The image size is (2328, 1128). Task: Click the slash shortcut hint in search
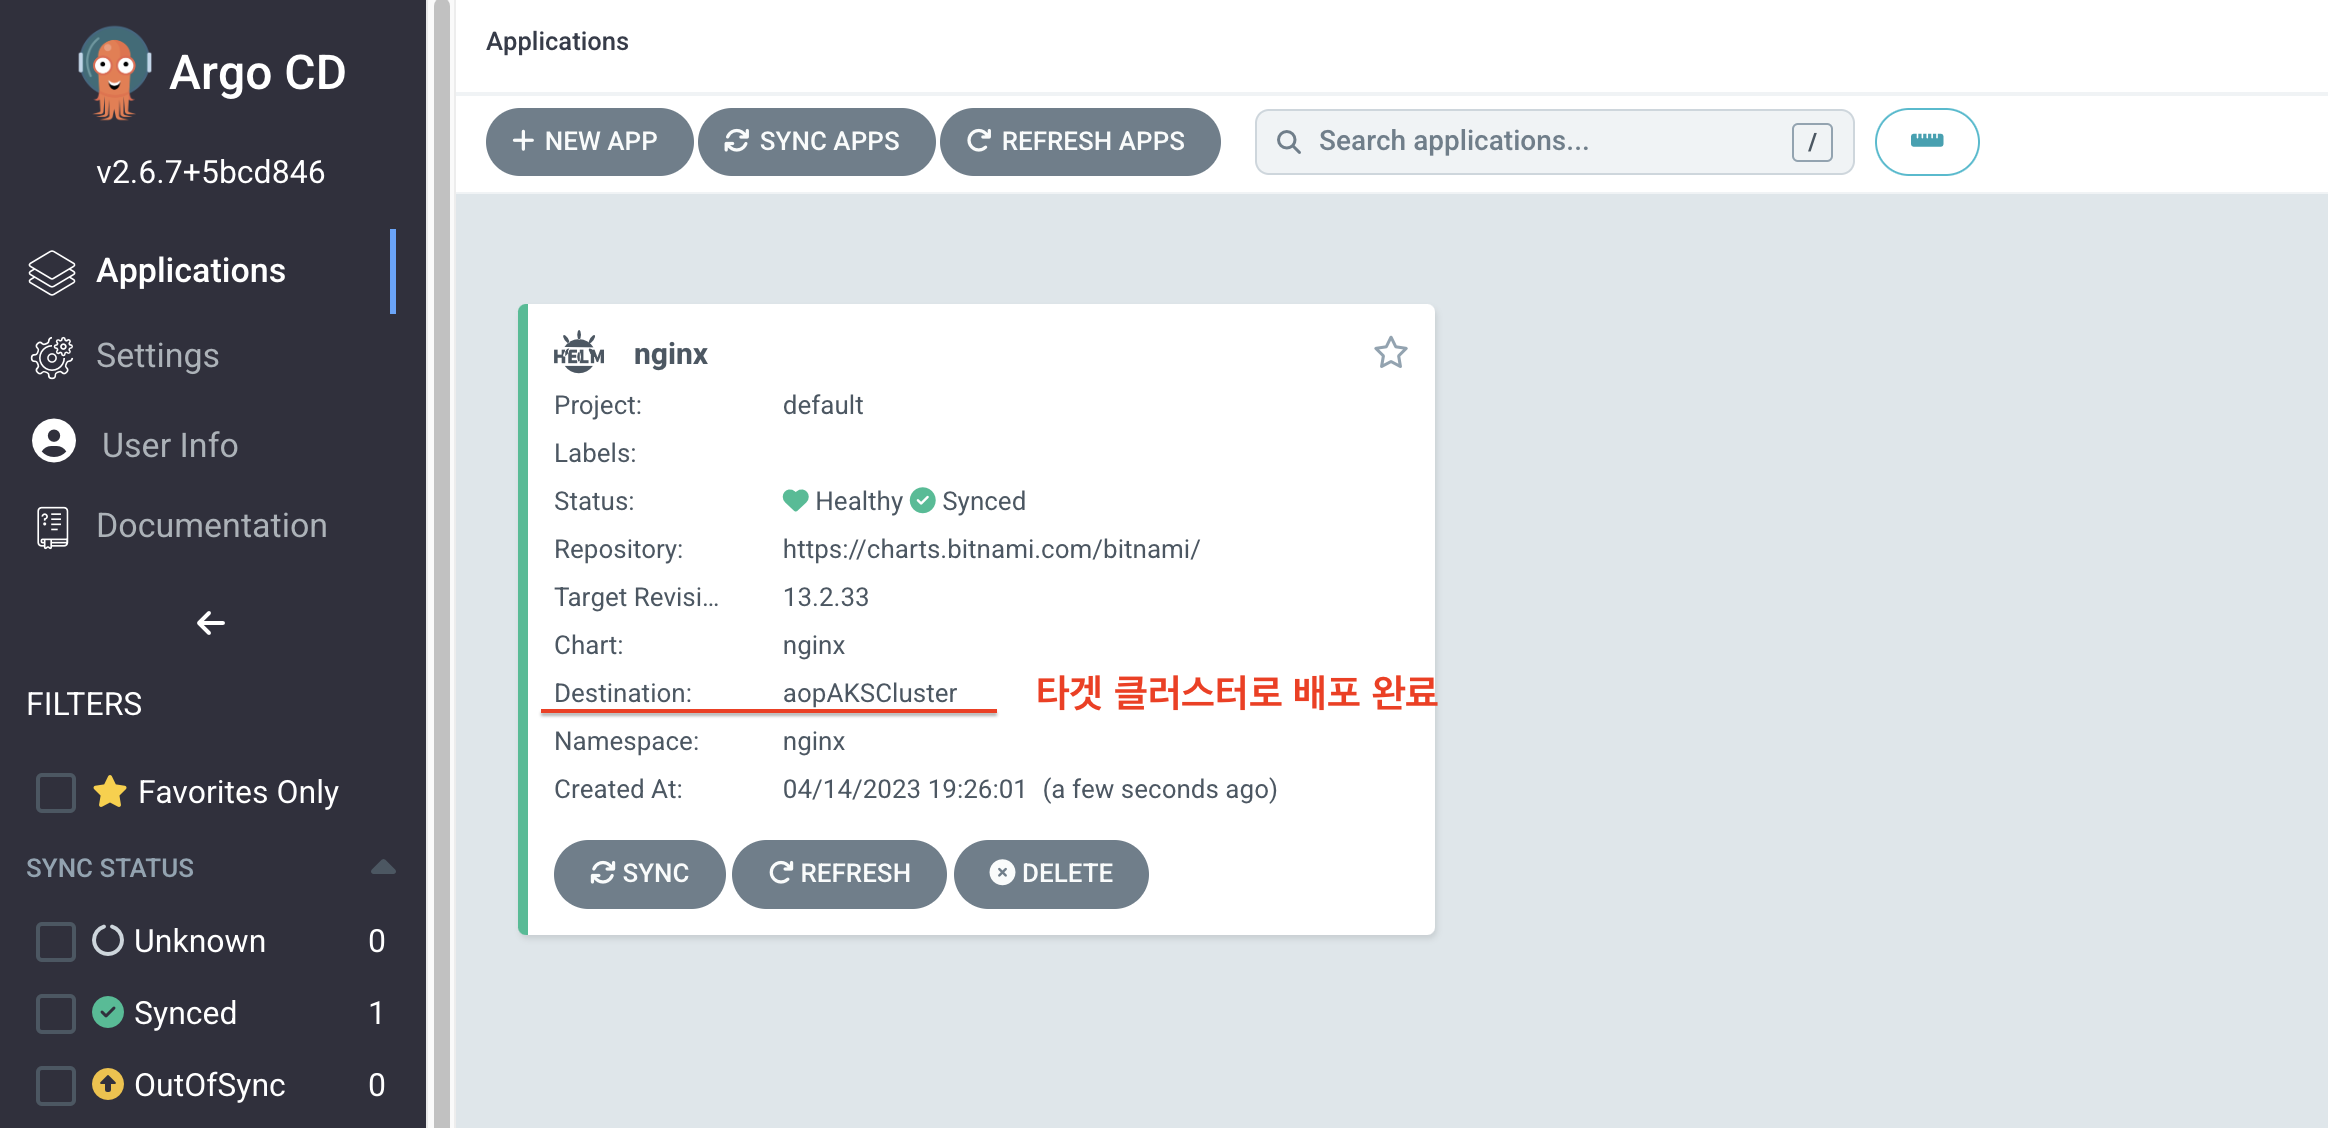(x=1812, y=142)
